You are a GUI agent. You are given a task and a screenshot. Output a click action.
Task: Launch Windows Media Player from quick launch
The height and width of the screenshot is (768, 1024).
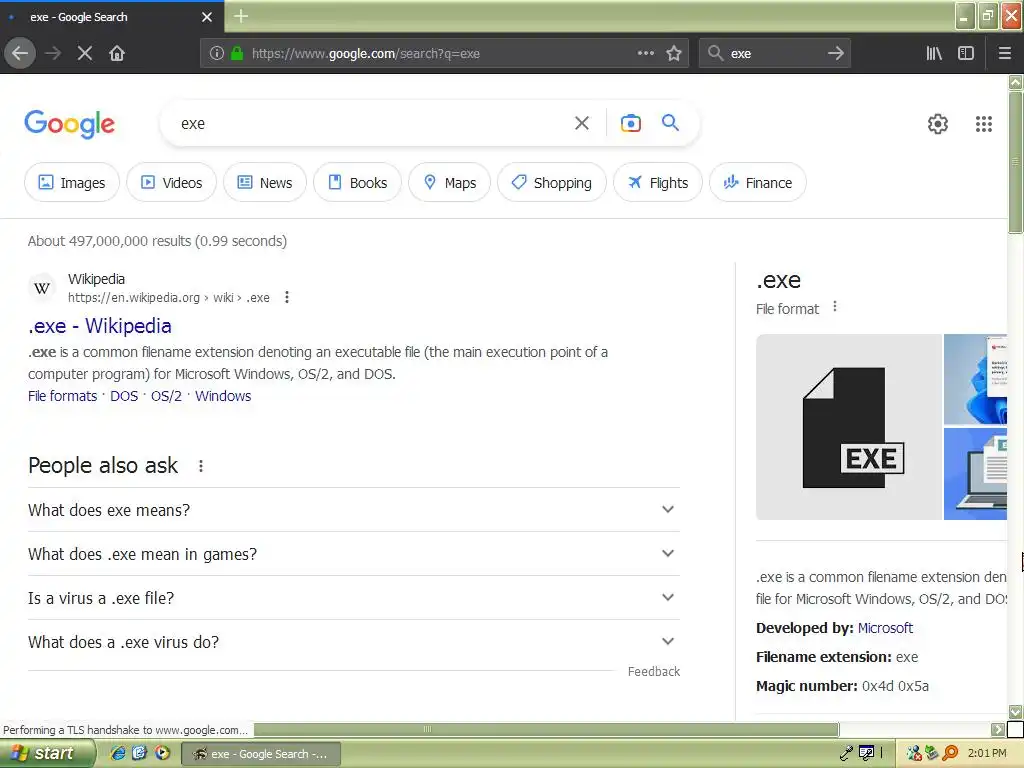pyautogui.click(x=162, y=753)
